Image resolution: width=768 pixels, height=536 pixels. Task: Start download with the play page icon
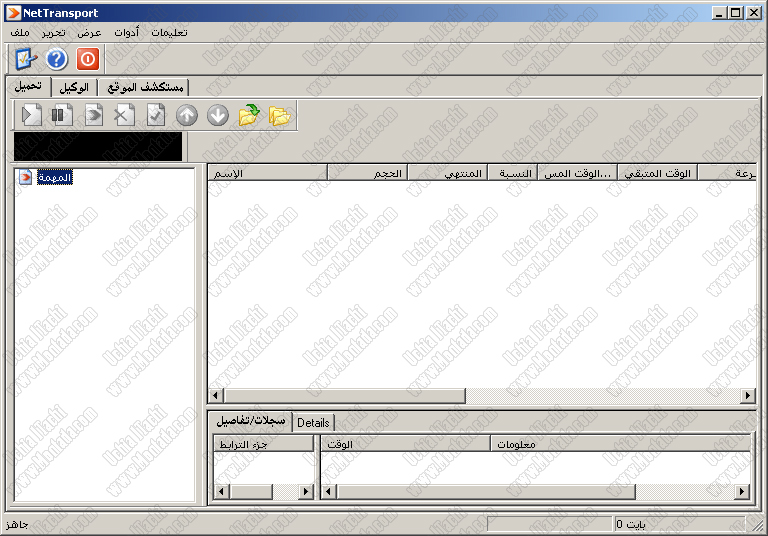[31, 115]
